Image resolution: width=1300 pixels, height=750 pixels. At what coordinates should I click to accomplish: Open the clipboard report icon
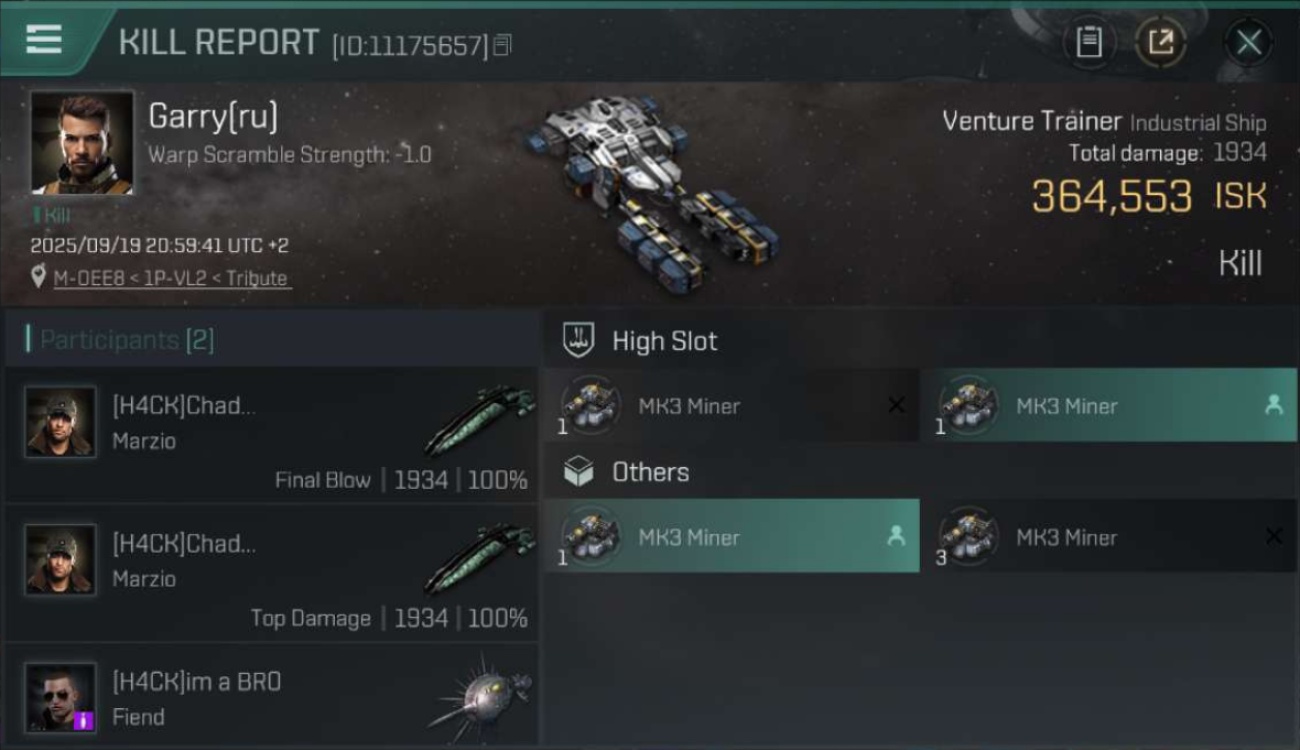[1089, 43]
